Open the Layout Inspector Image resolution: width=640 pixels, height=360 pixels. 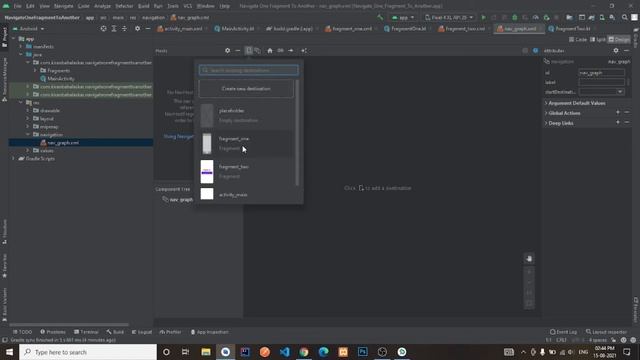pos(607,332)
